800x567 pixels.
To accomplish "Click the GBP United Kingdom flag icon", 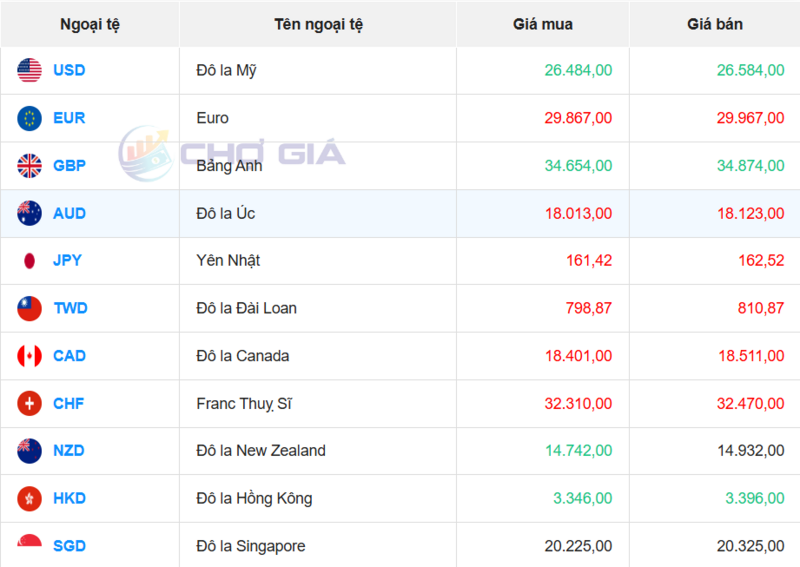I will 30,166.
